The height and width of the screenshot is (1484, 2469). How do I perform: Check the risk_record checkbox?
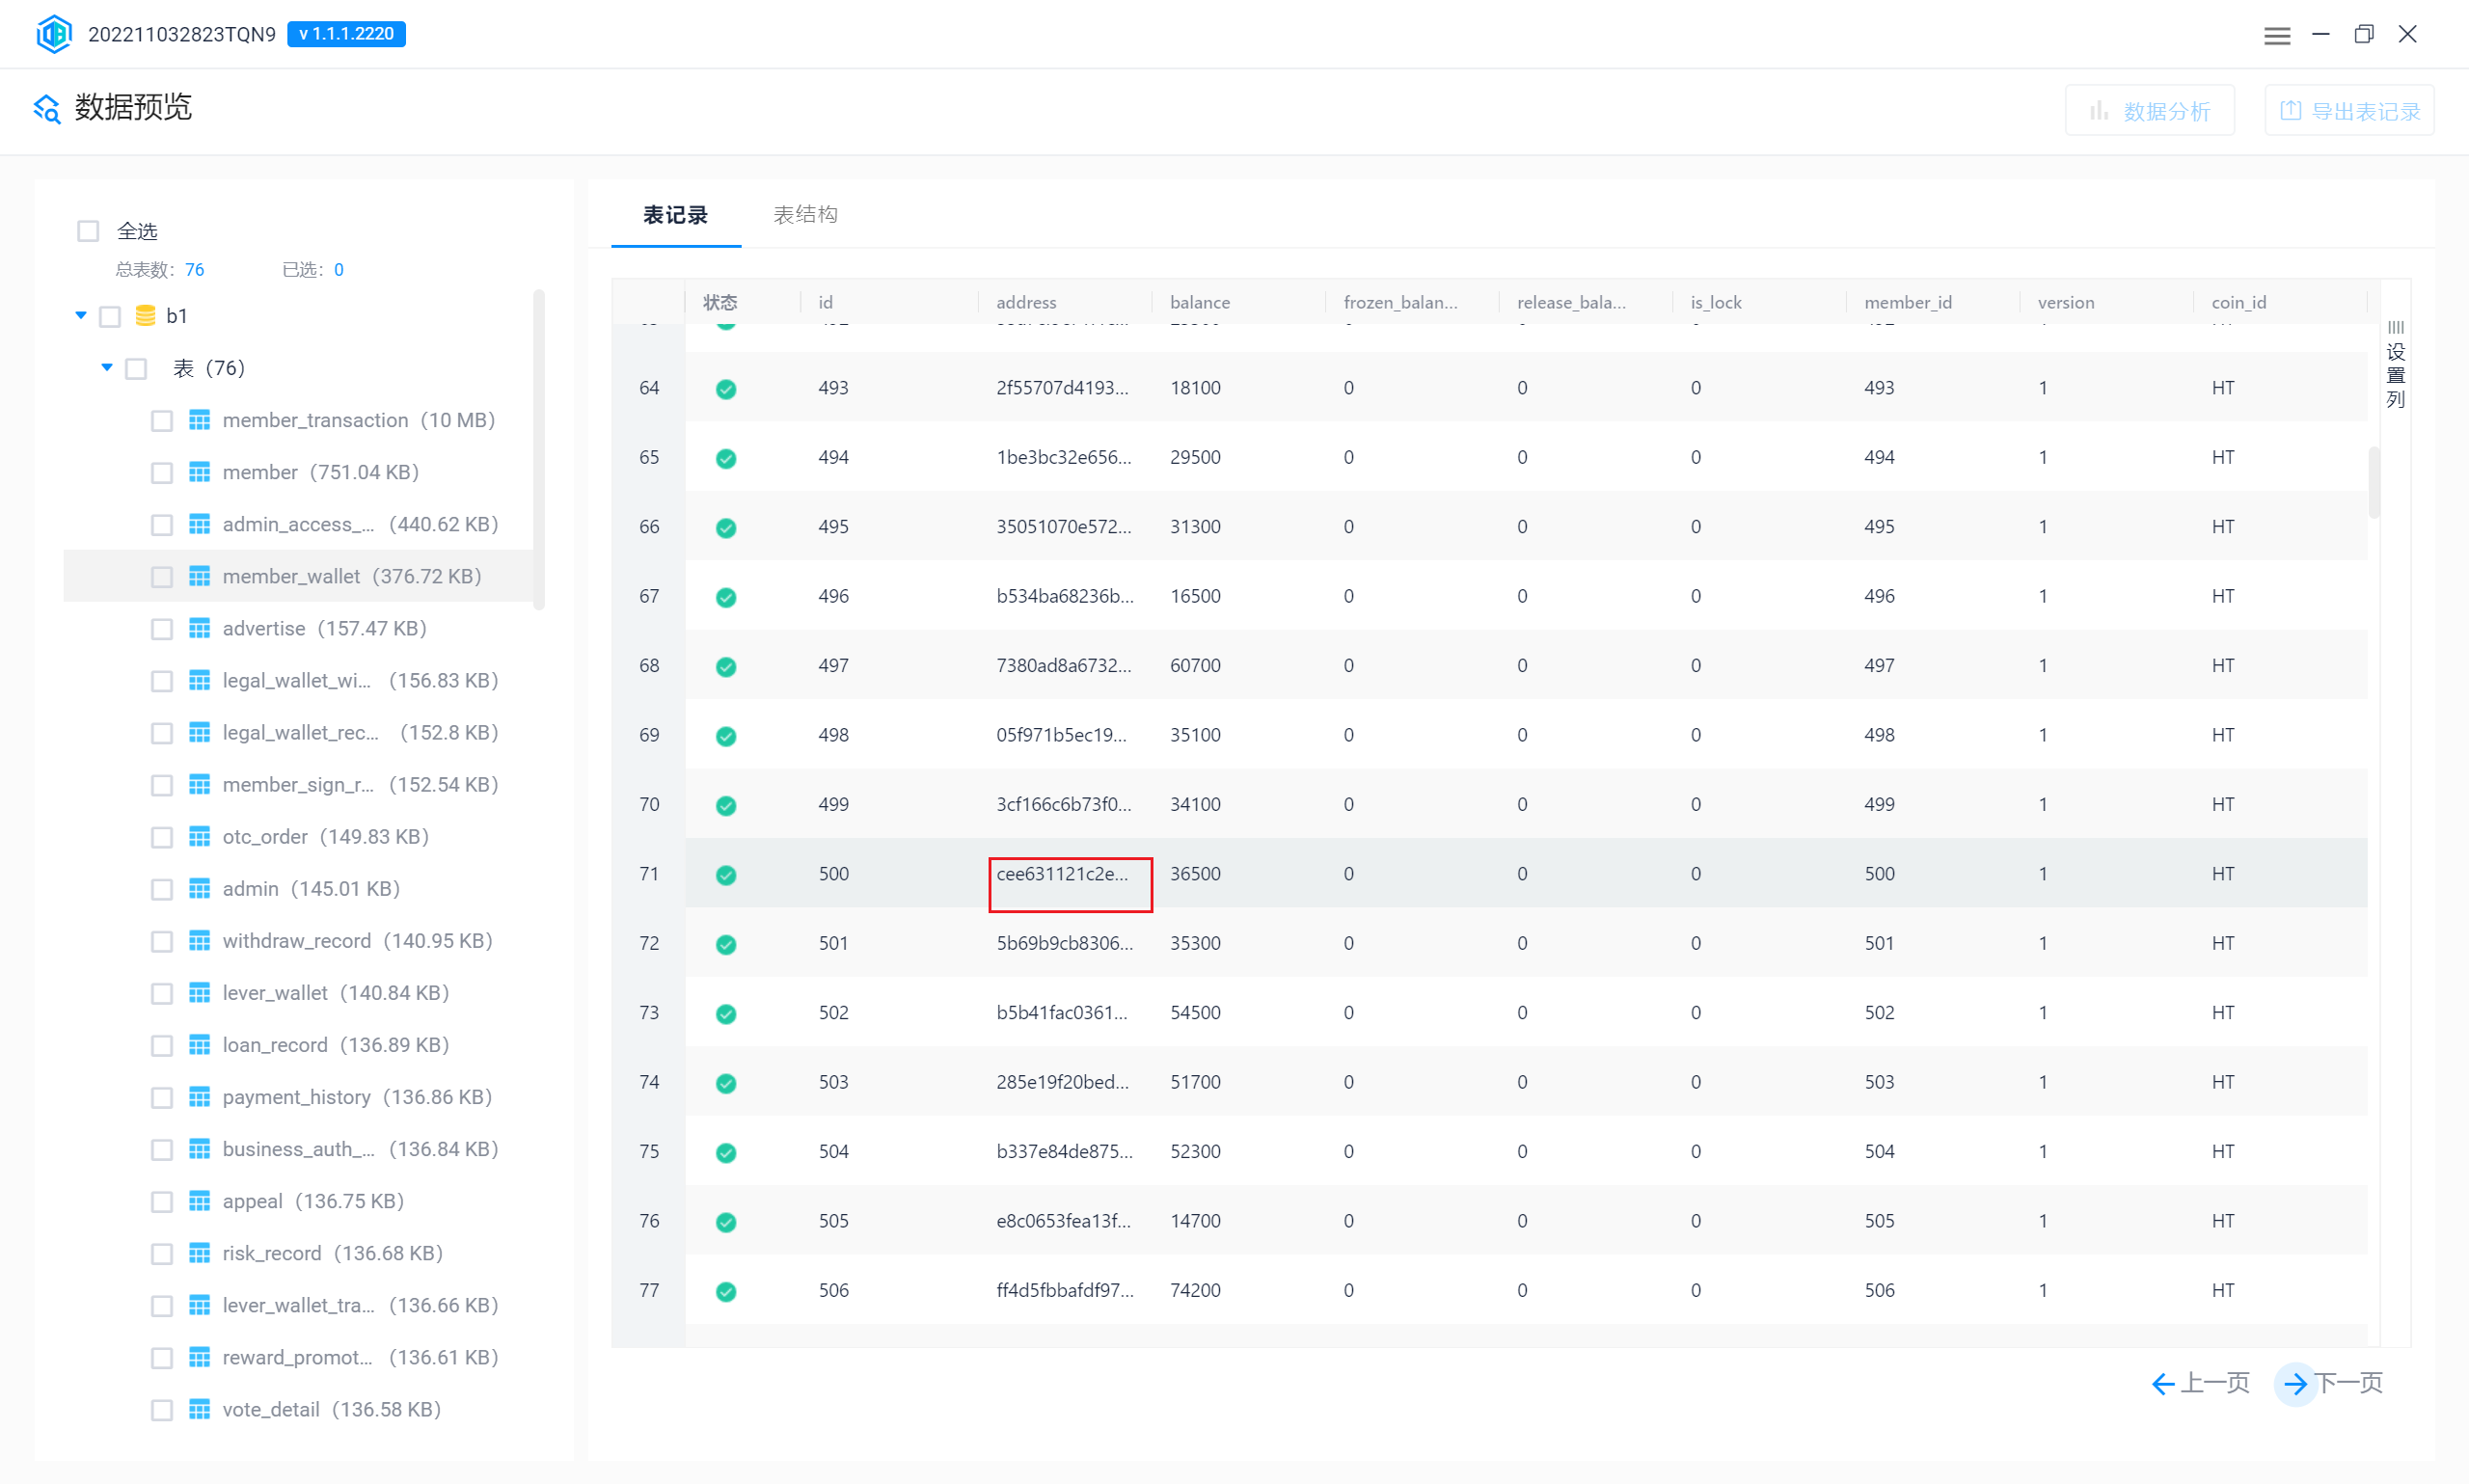point(162,1253)
